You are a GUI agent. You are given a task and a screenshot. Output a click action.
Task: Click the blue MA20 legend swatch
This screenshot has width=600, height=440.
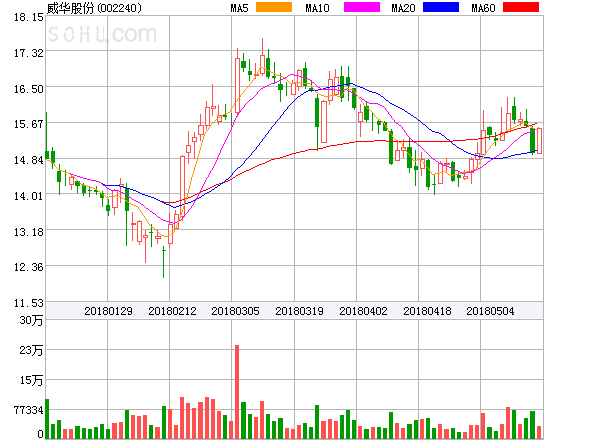[x=441, y=7]
